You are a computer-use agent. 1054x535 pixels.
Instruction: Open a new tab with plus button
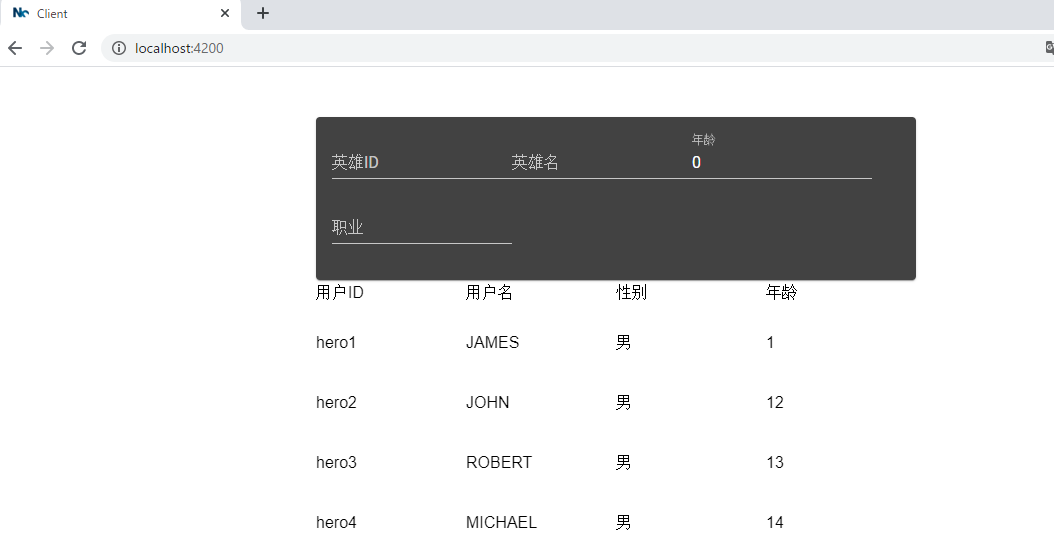click(263, 13)
